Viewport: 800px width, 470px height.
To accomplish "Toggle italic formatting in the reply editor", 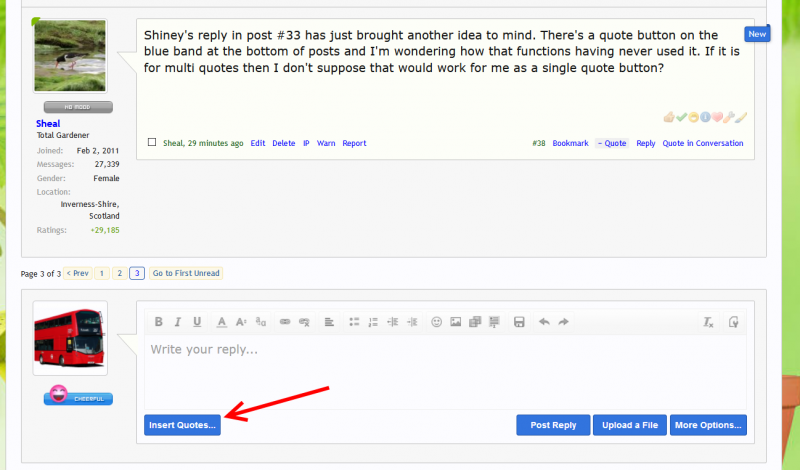I will pyautogui.click(x=177, y=322).
